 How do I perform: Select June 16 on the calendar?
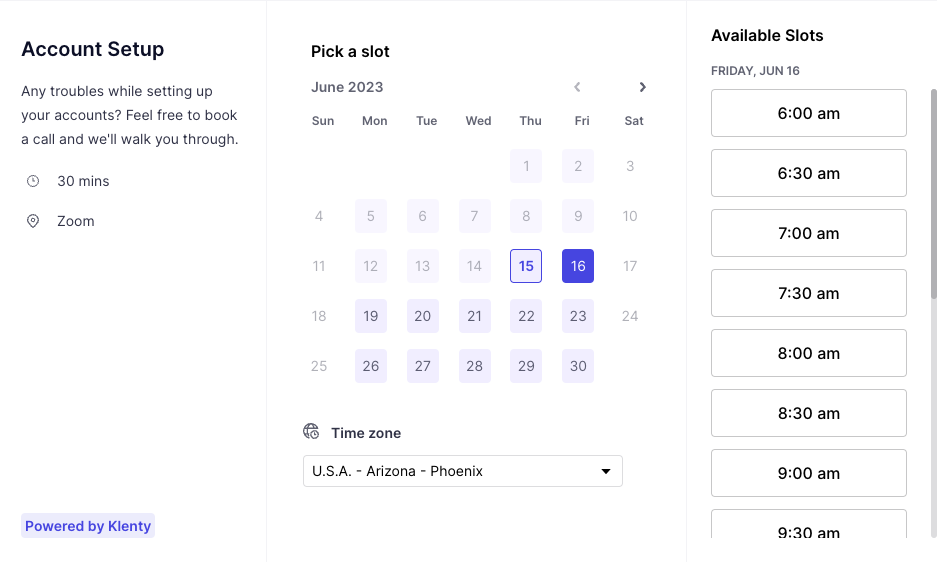[x=578, y=266]
